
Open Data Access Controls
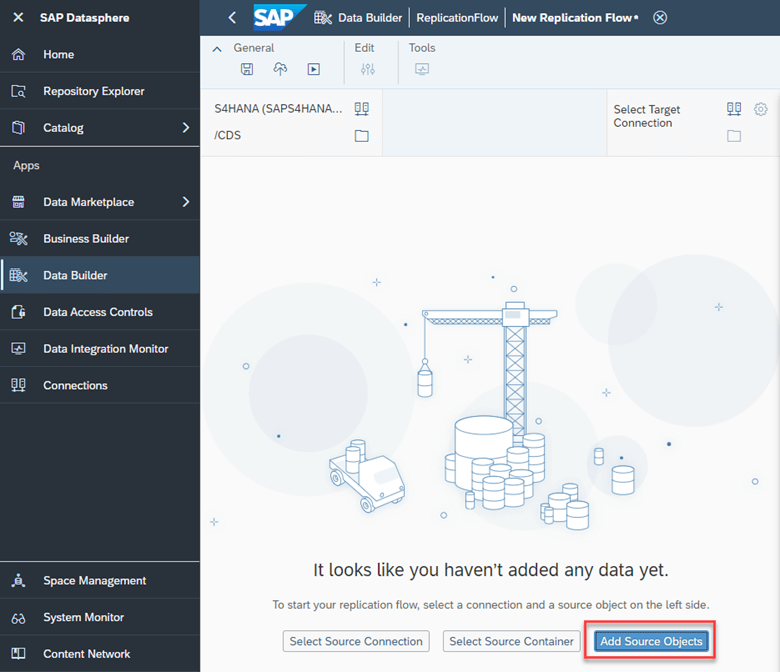tap(99, 312)
